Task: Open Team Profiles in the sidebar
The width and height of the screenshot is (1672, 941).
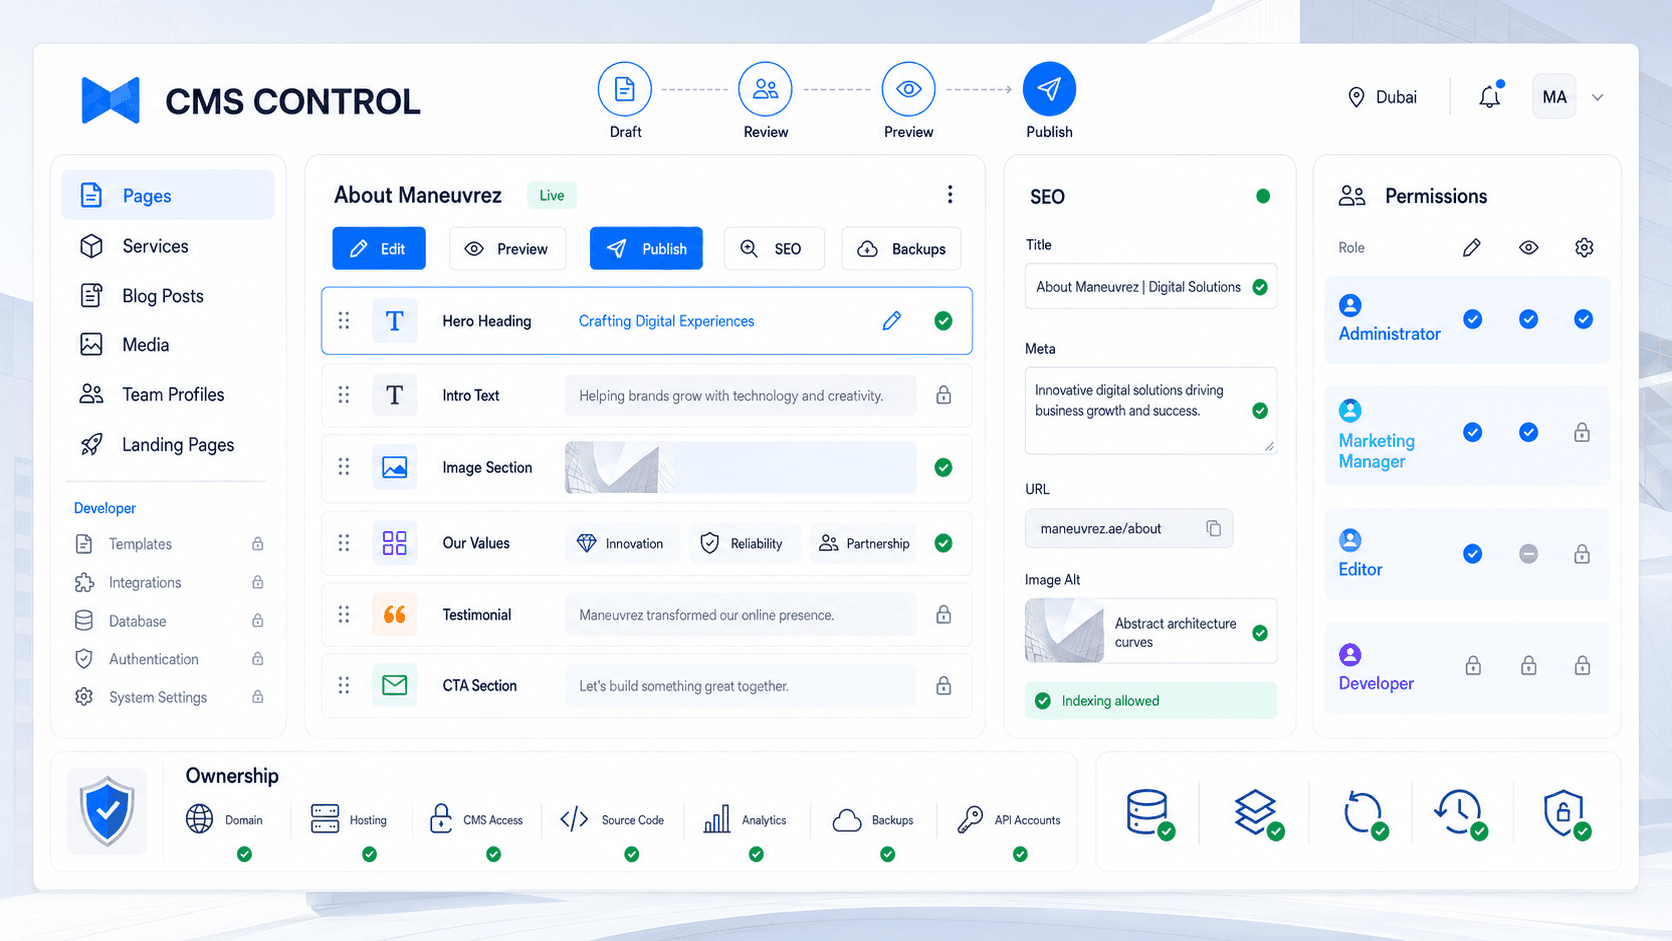Action: 168,394
